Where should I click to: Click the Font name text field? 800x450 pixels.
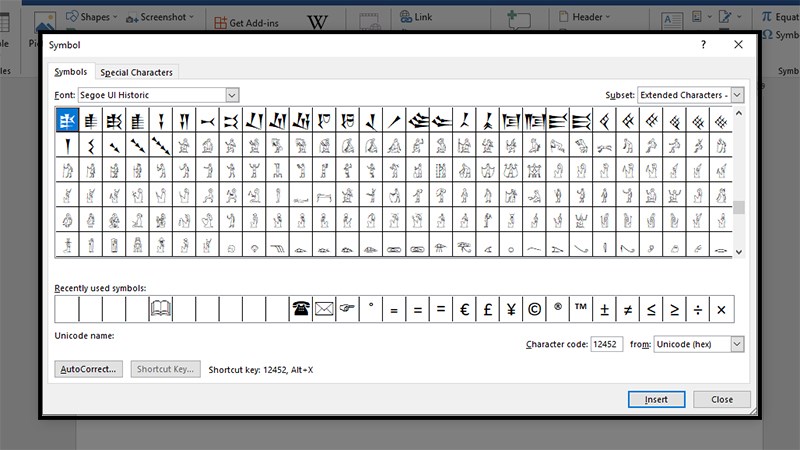coord(152,95)
